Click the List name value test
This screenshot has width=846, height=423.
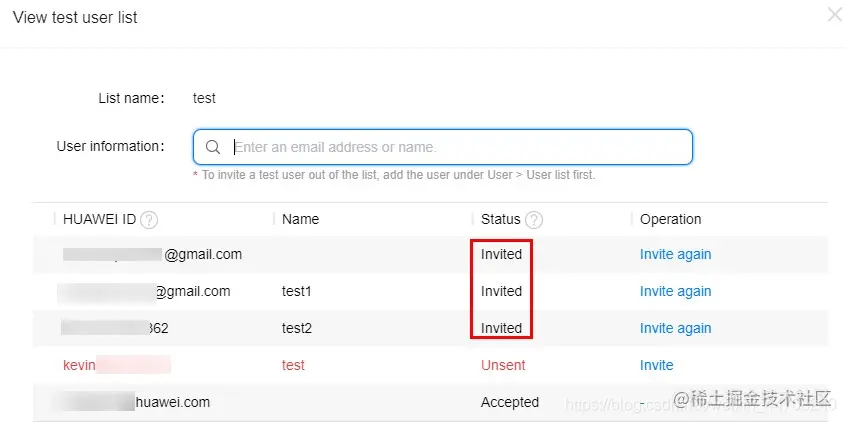204,98
